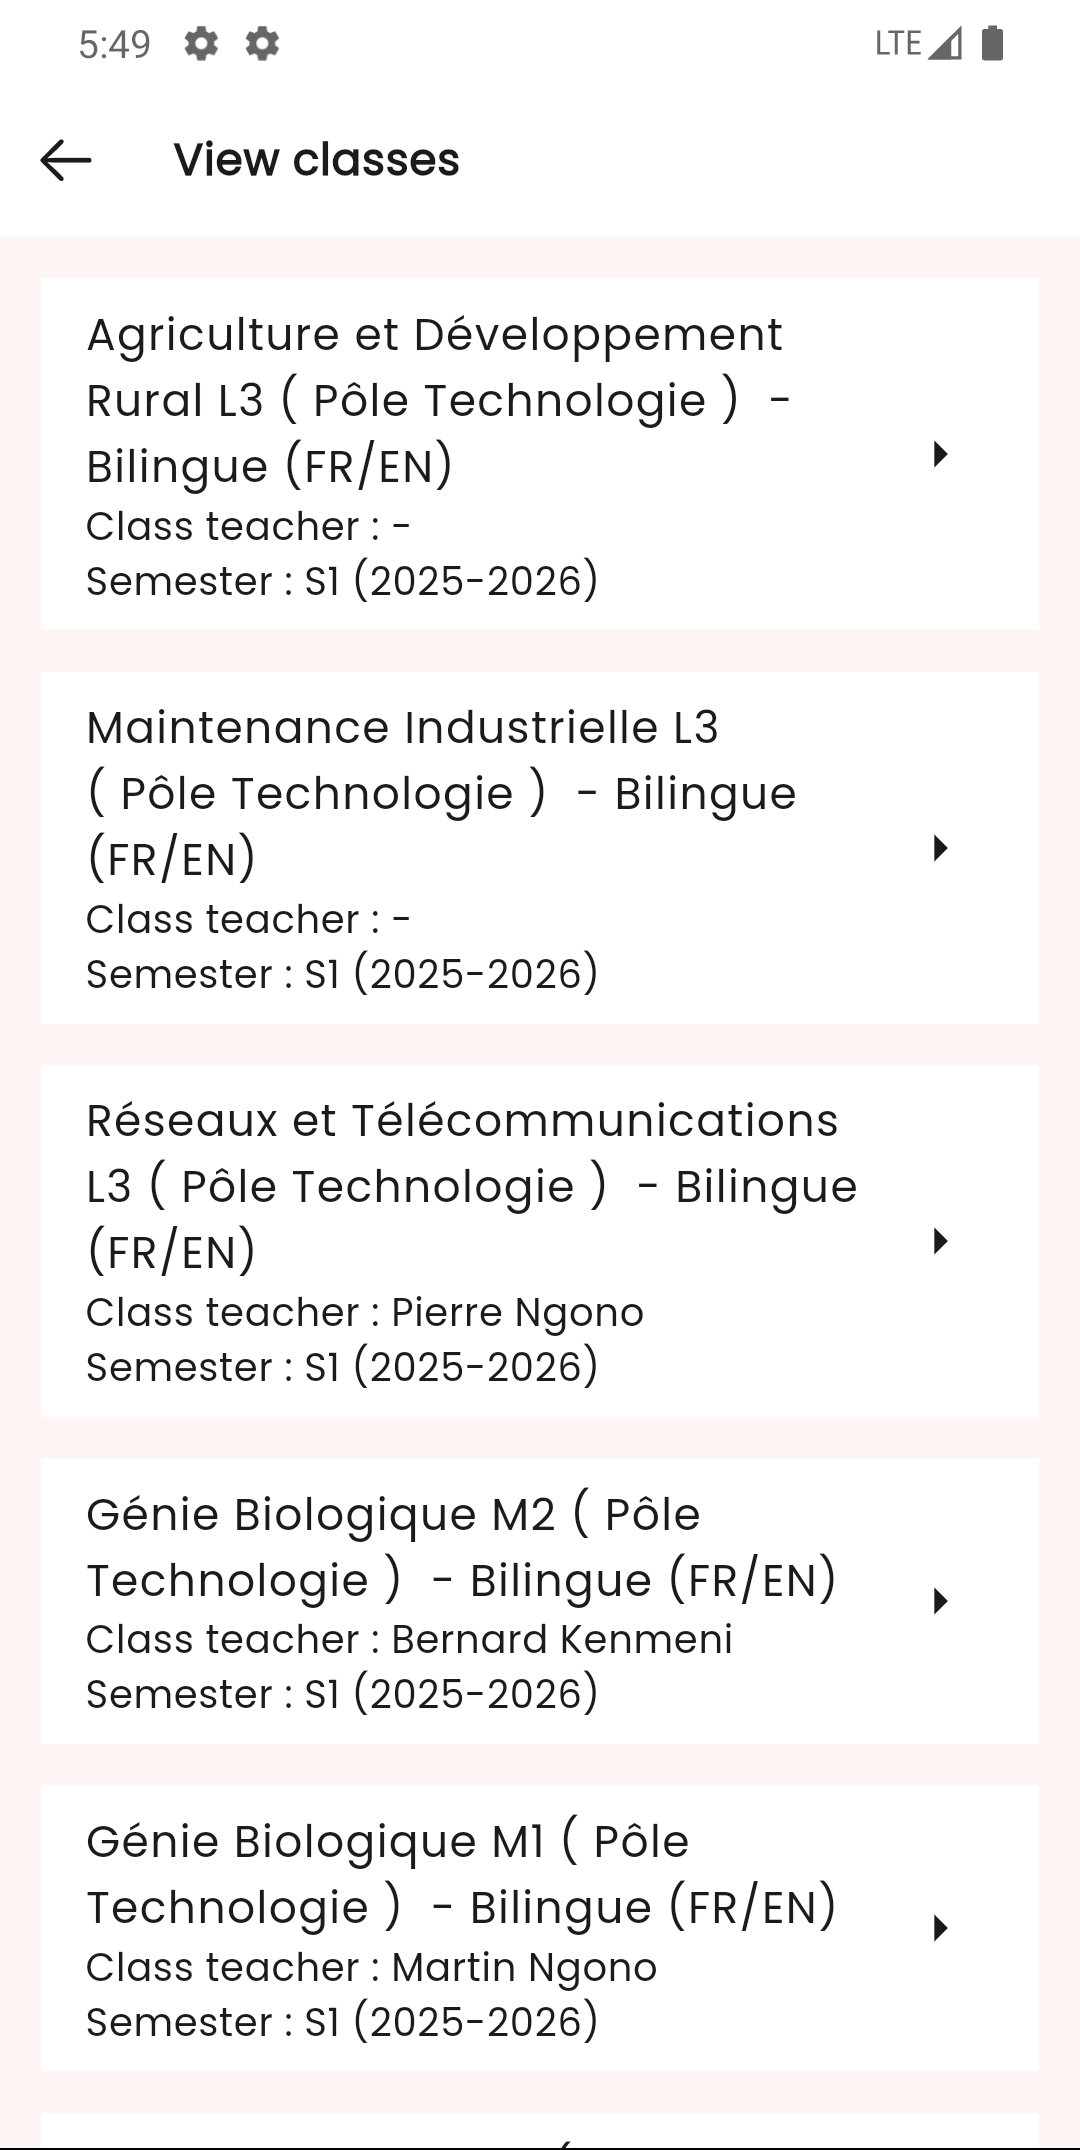1080x2150 pixels.
Task: Tap the battery icon in status bar
Action: coord(991,43)
